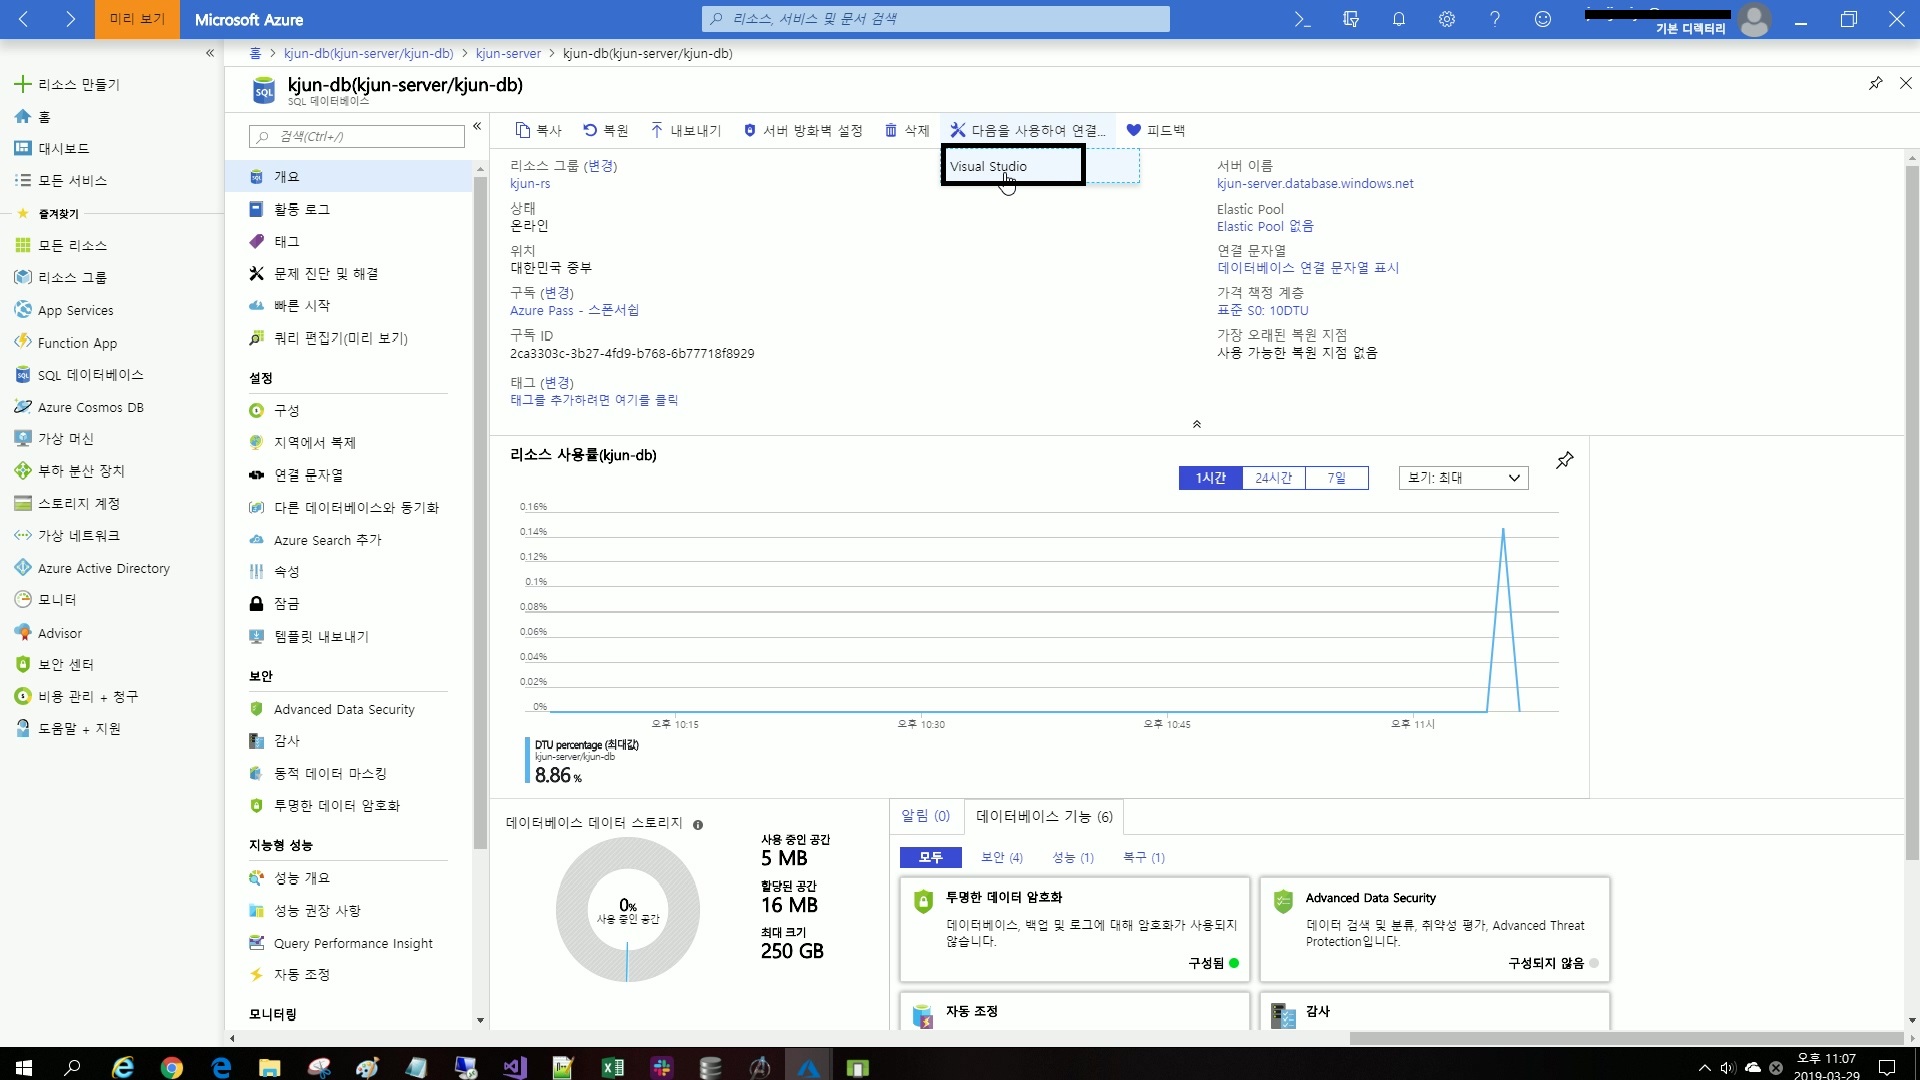
Task: Click the Delete (삭제) toolbar button
Action: click(907, 130)
